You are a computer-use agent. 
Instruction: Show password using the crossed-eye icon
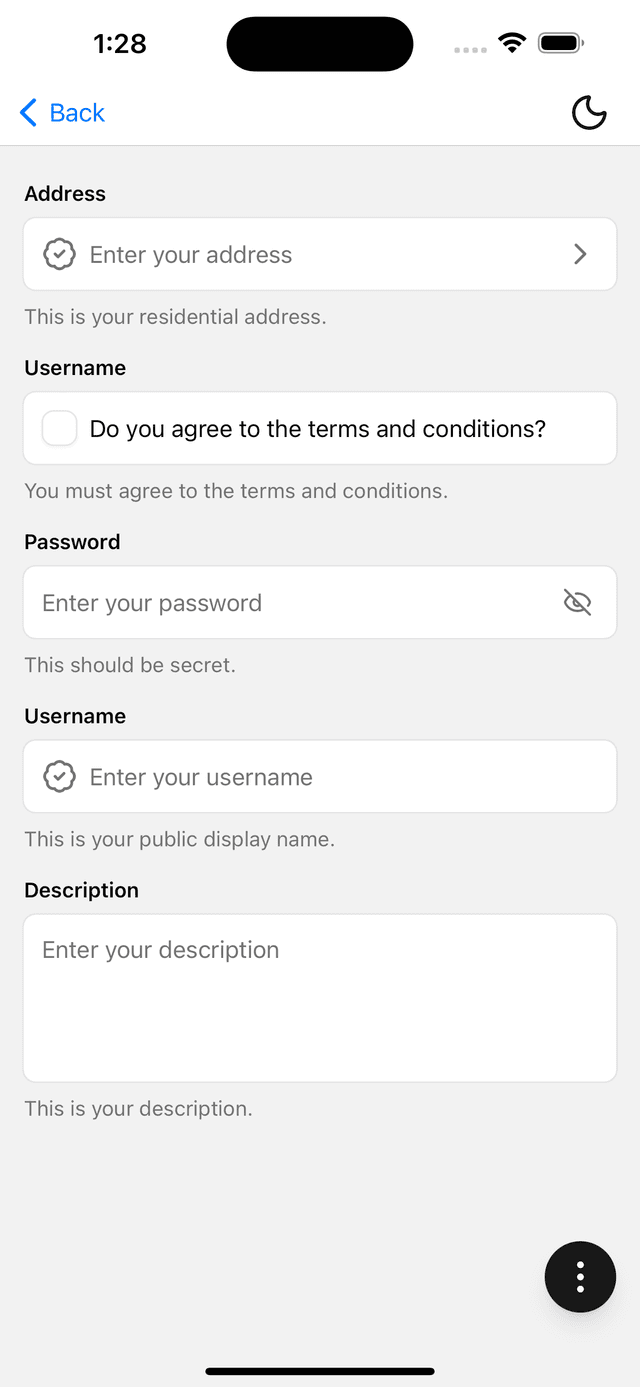pyautogui.click(x=577, y=602)
